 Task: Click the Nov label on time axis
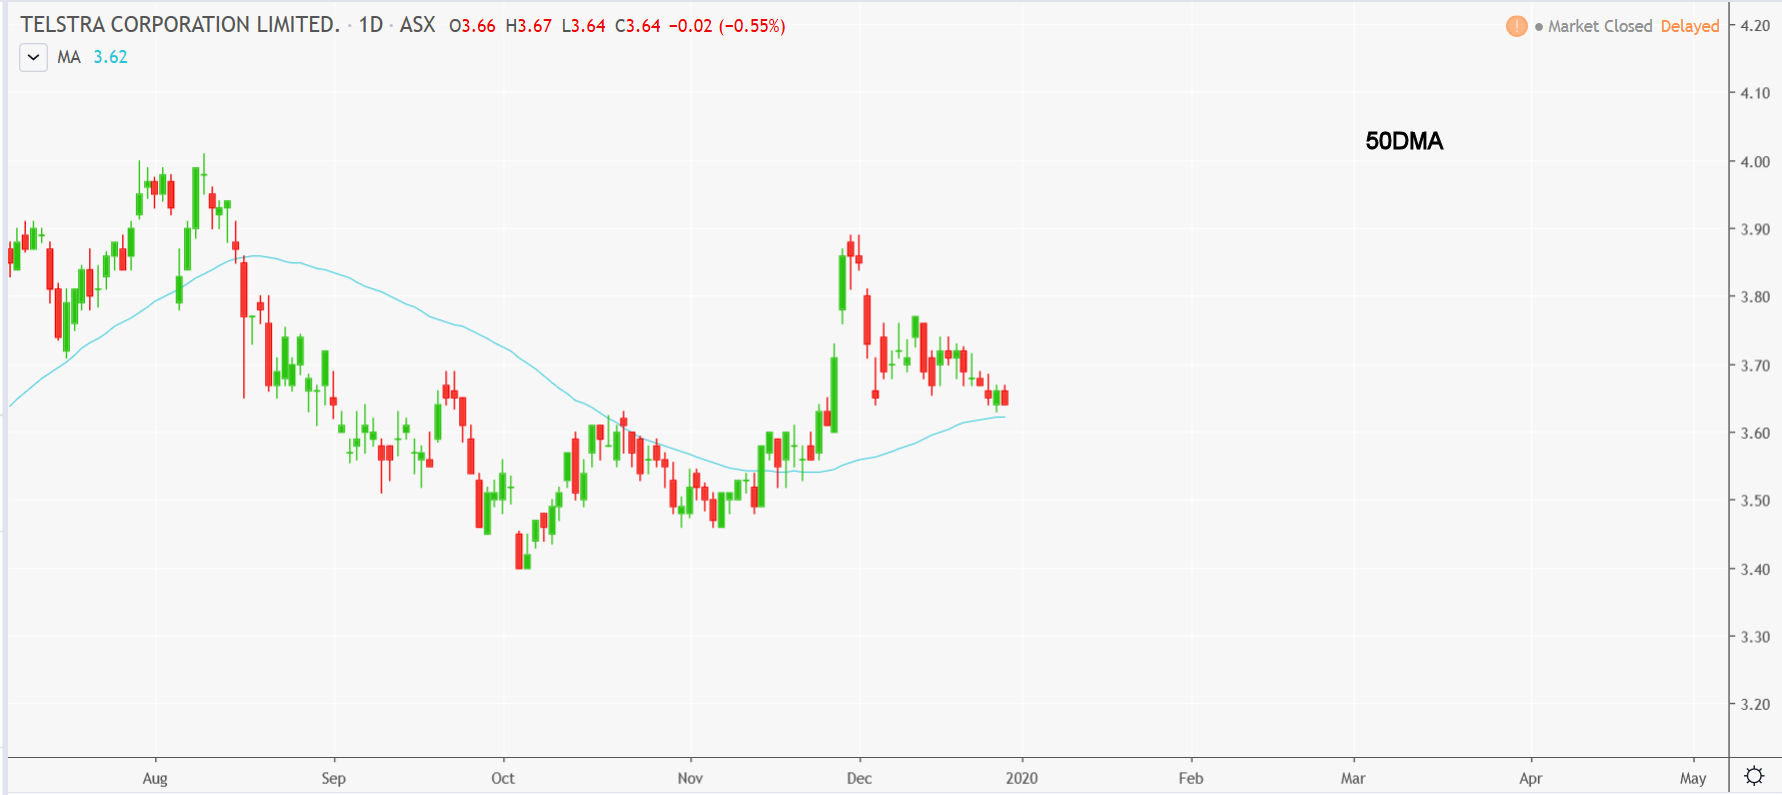pyautogui.click(x=690, y=778)
